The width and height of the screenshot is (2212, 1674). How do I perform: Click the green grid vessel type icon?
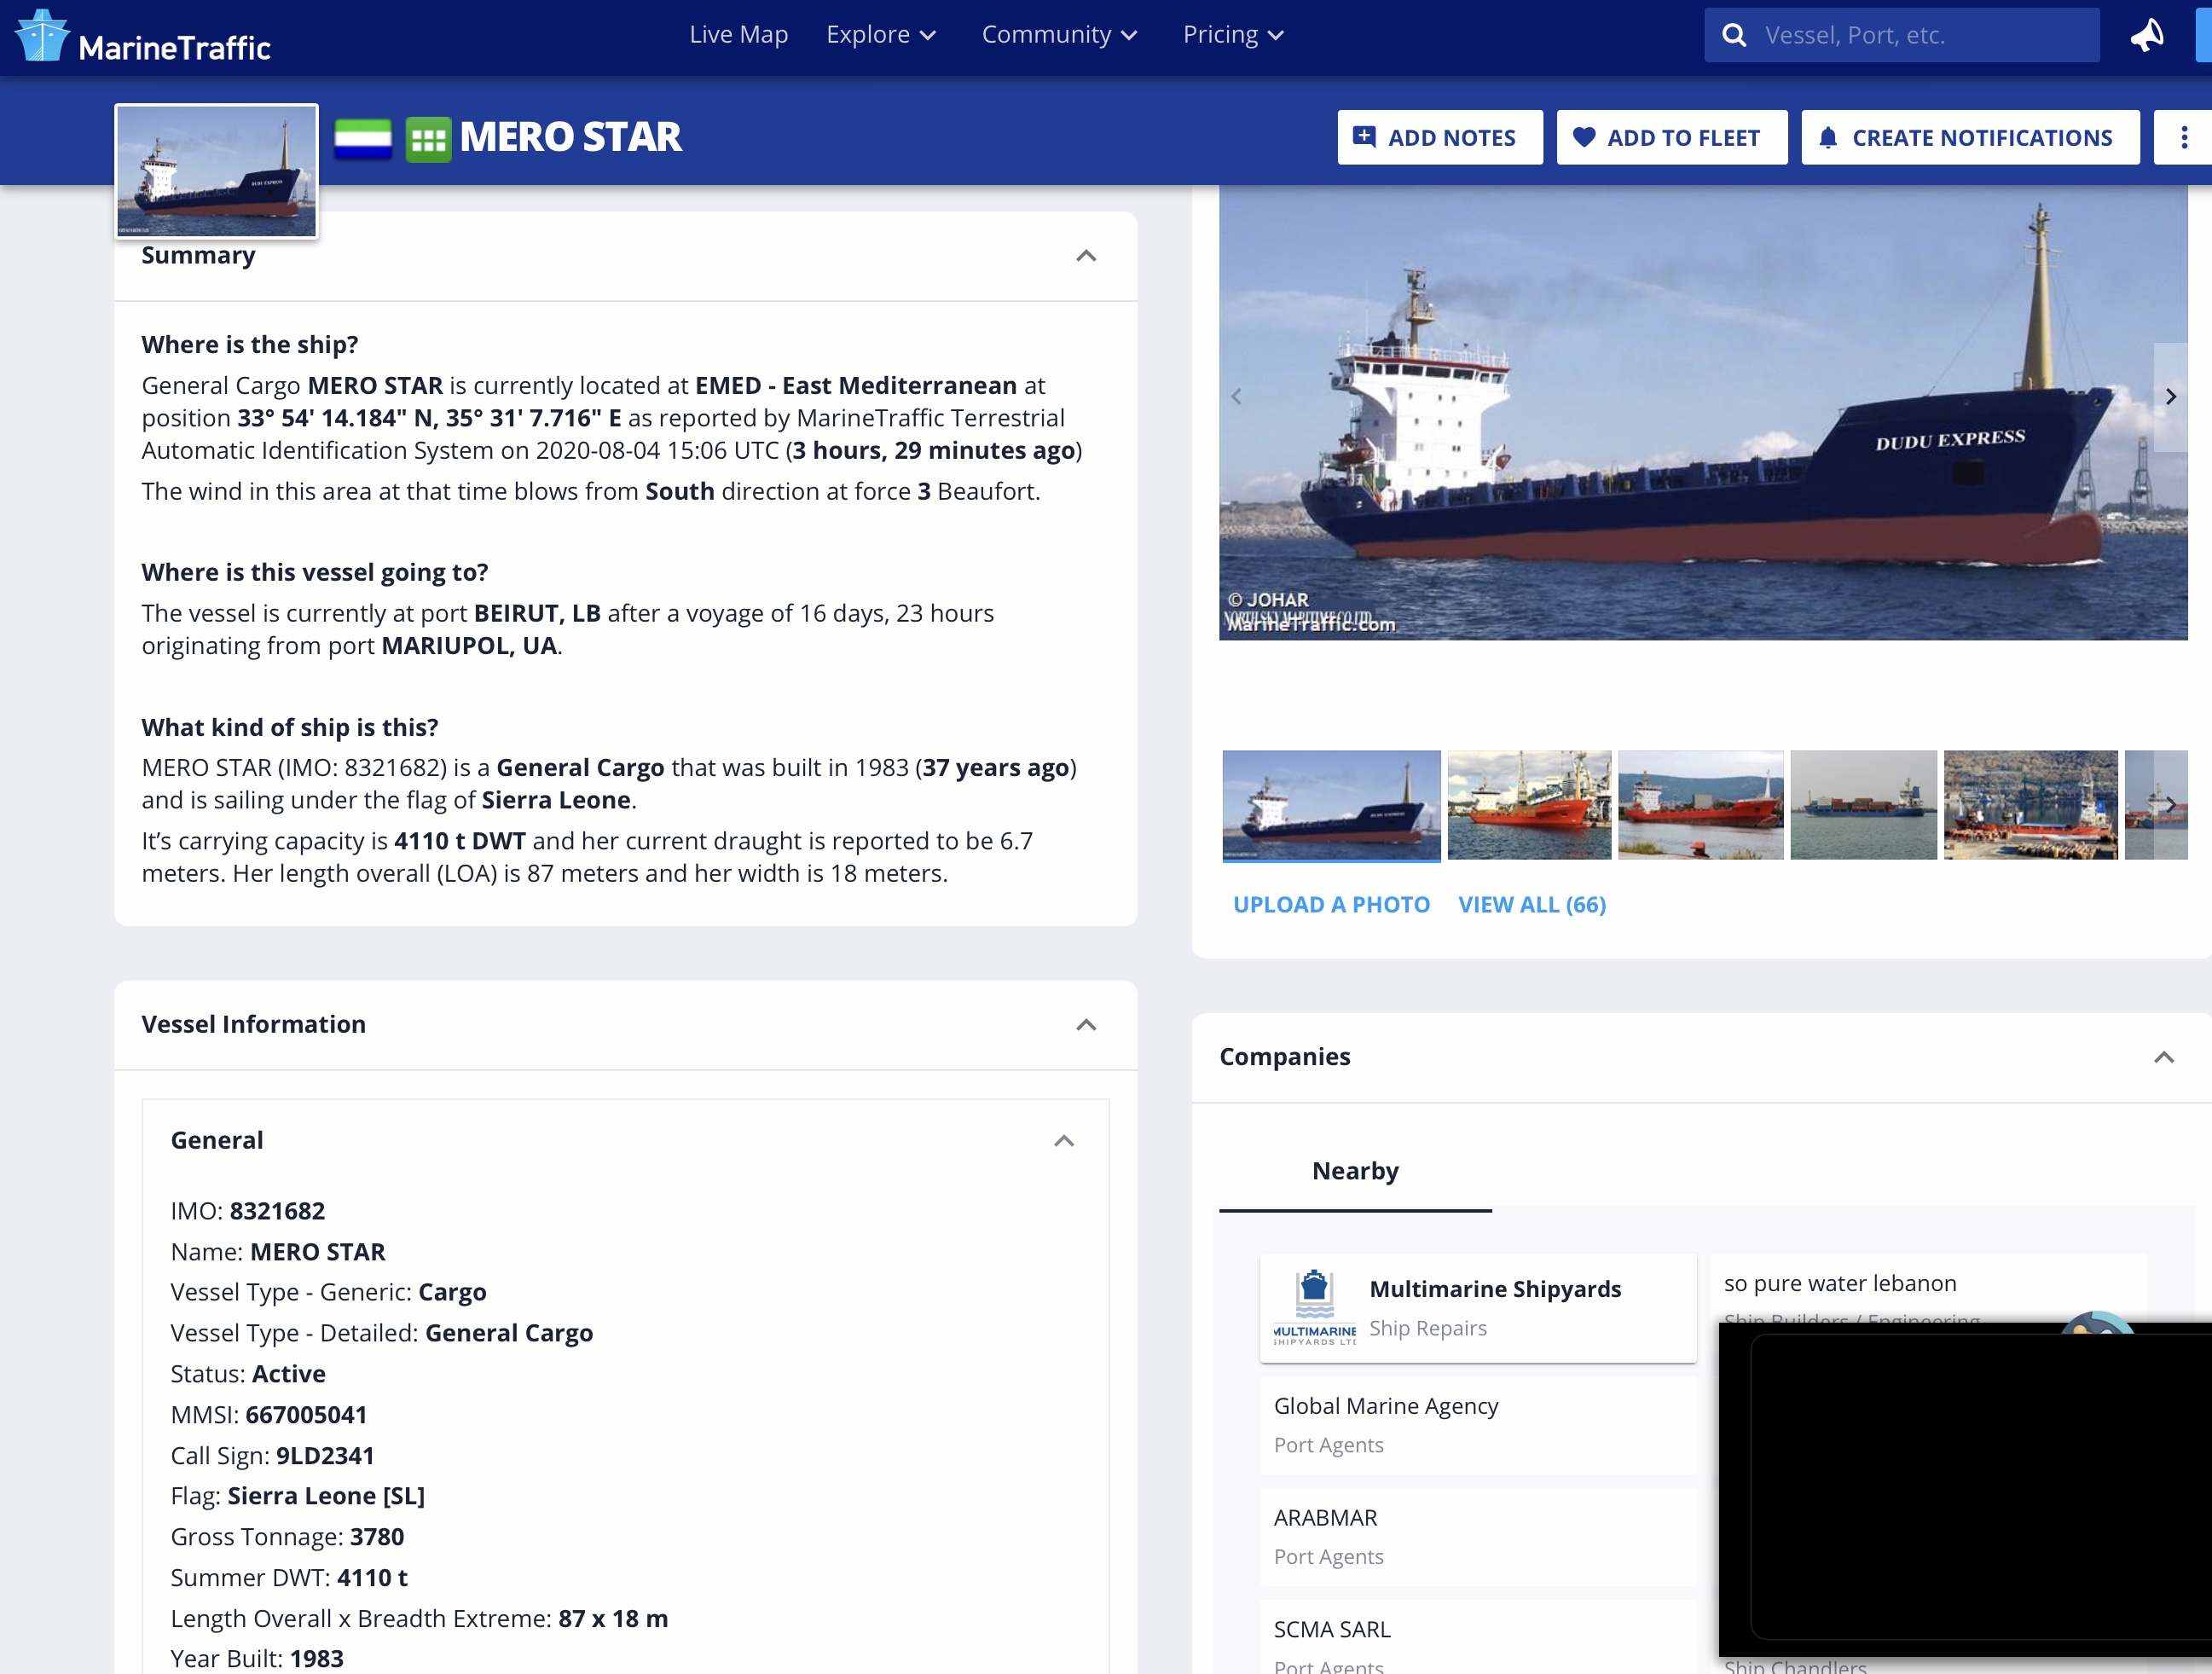coord(428,138)
